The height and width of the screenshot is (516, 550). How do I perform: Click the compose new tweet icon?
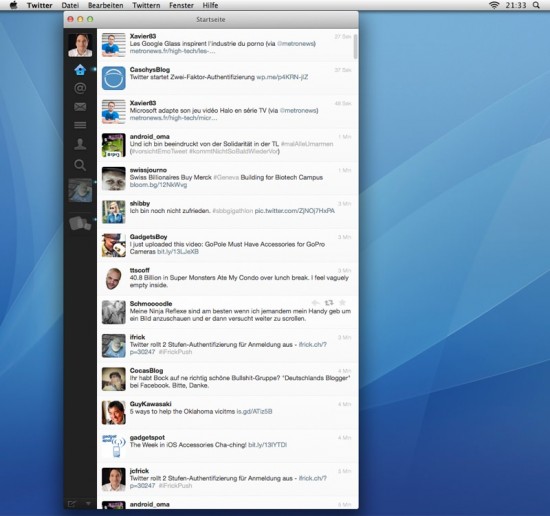(72, 504)
